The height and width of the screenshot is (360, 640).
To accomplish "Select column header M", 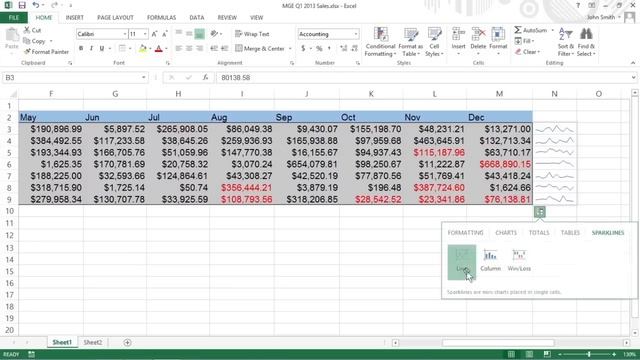I will tap(500, 94).
